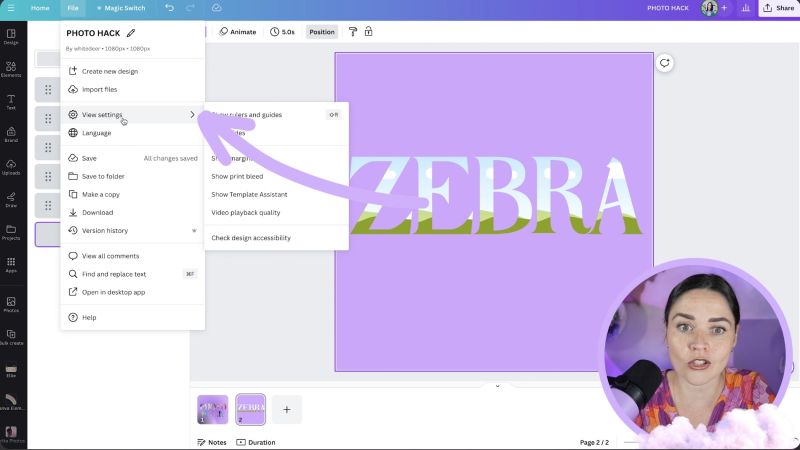The image size is (800, 450).
Task: Redo the last action
Action: coord(190,8)
